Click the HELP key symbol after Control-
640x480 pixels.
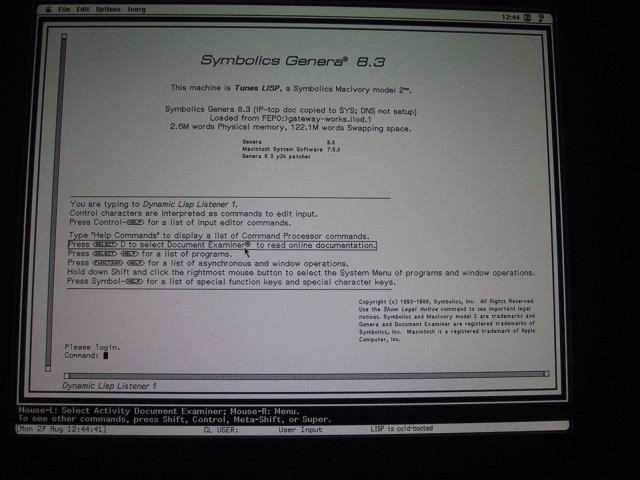pos(135,222)
